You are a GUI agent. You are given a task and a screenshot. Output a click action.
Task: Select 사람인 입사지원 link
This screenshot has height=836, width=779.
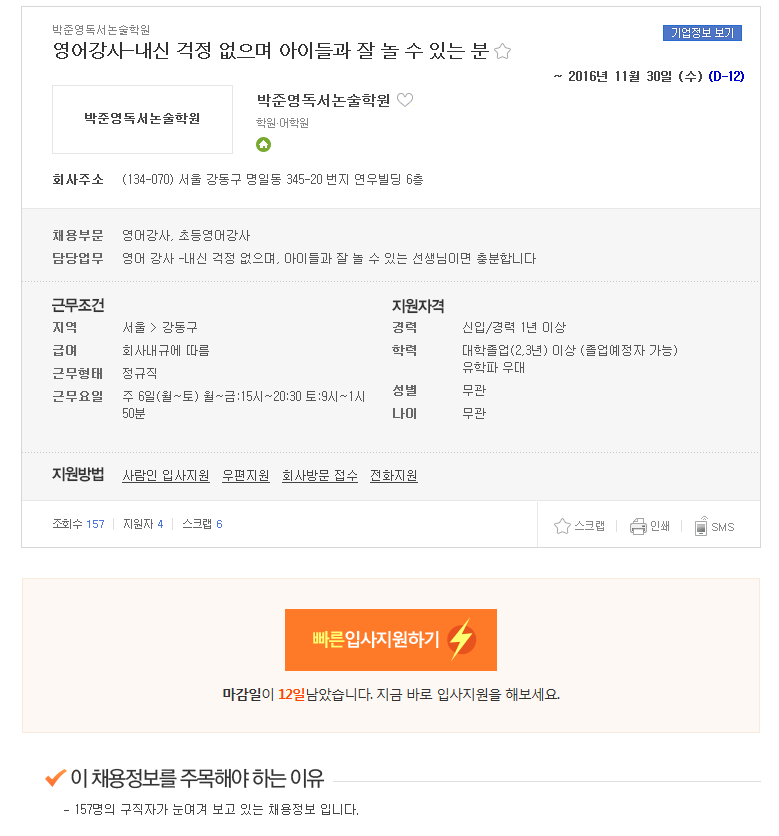click(166, 475)
